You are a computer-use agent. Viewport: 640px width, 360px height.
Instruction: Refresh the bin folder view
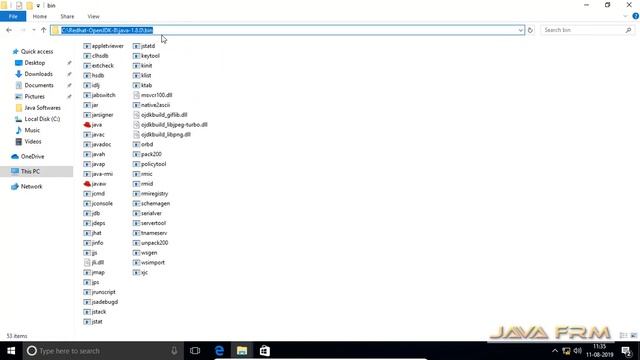[x=530, y=30]
